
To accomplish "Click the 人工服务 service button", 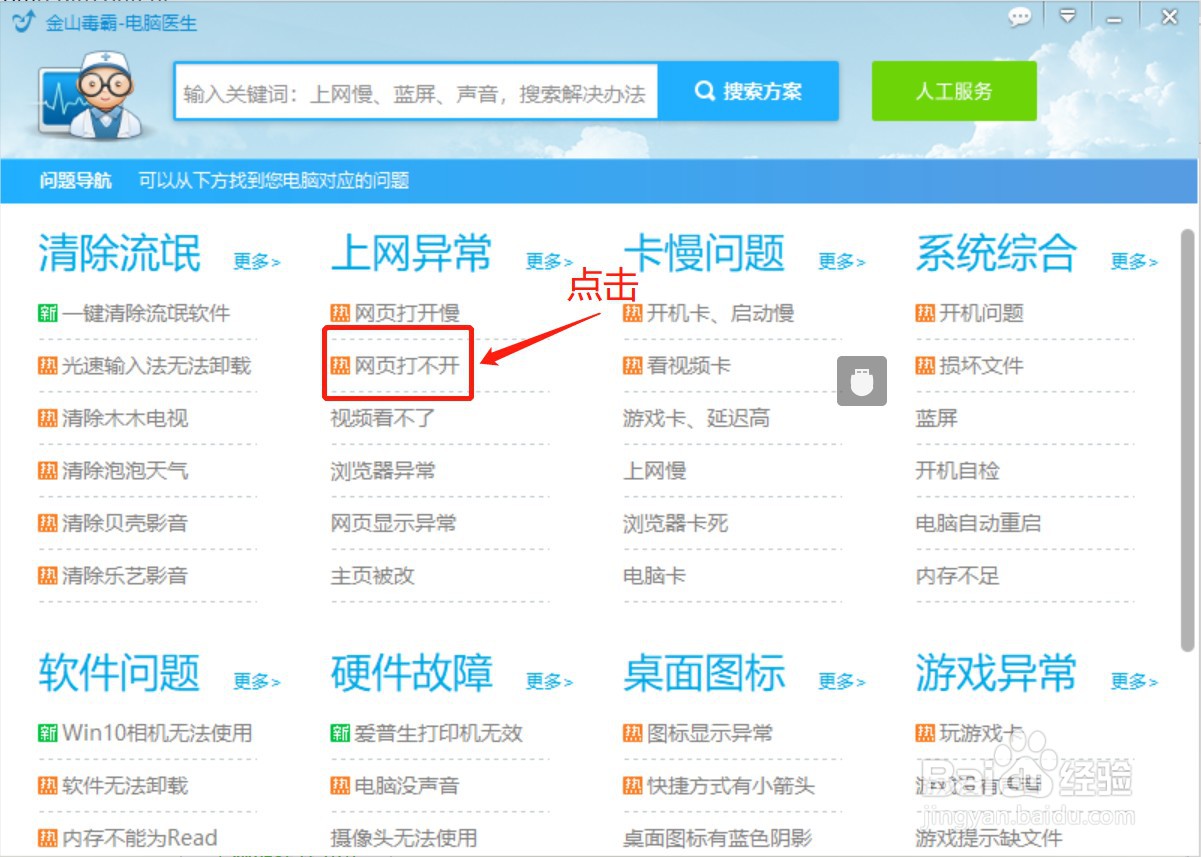I will point(953,90).
